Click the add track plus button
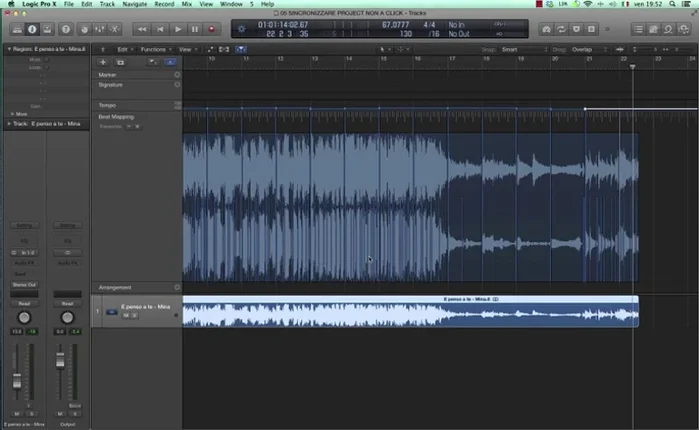The width and height of the screenshot is (699, 430). pos(103,62)
